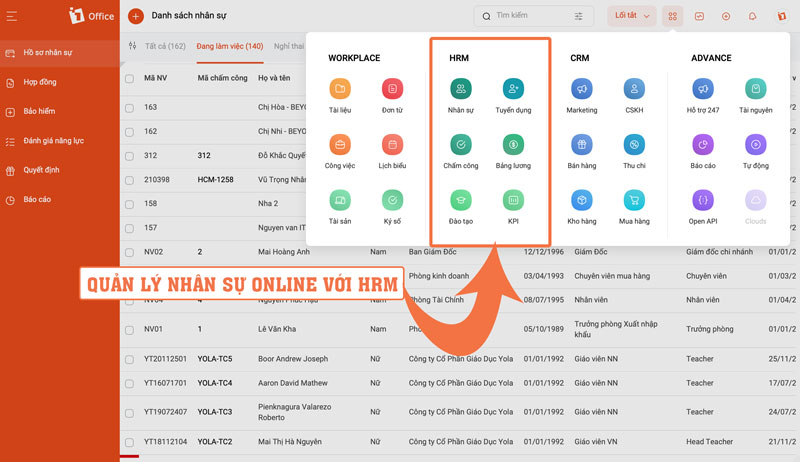Image resolution: width=800 pixels, height=462 pixels.
Task: Click the Tìm kiếm search field
Action: pos(534,16)
